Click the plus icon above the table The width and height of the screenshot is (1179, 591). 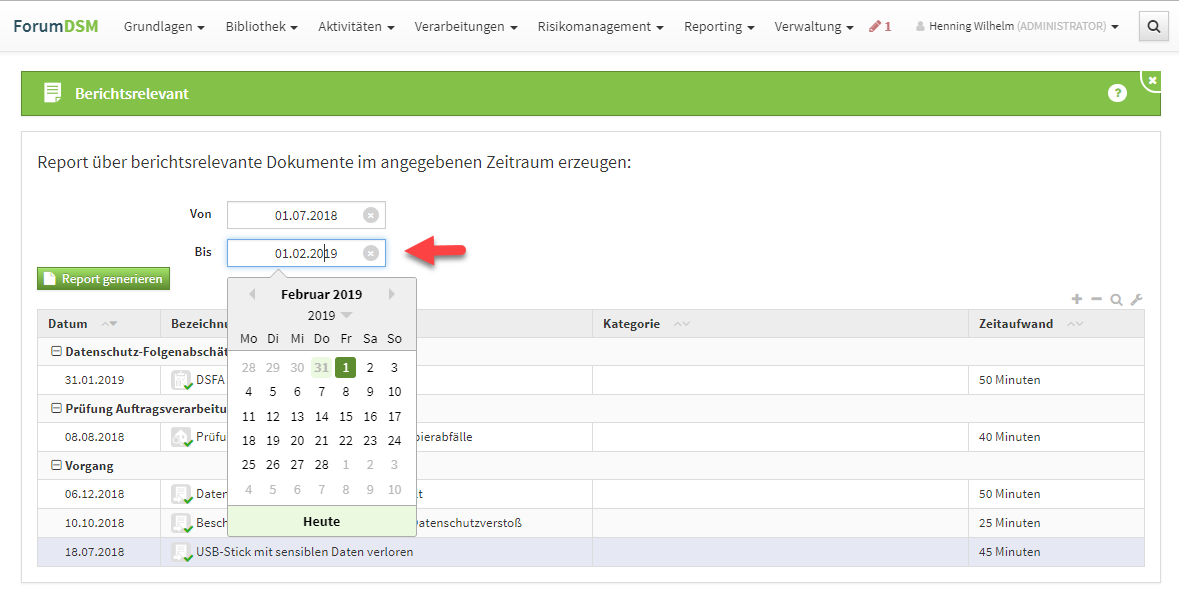click(1077, 299)
